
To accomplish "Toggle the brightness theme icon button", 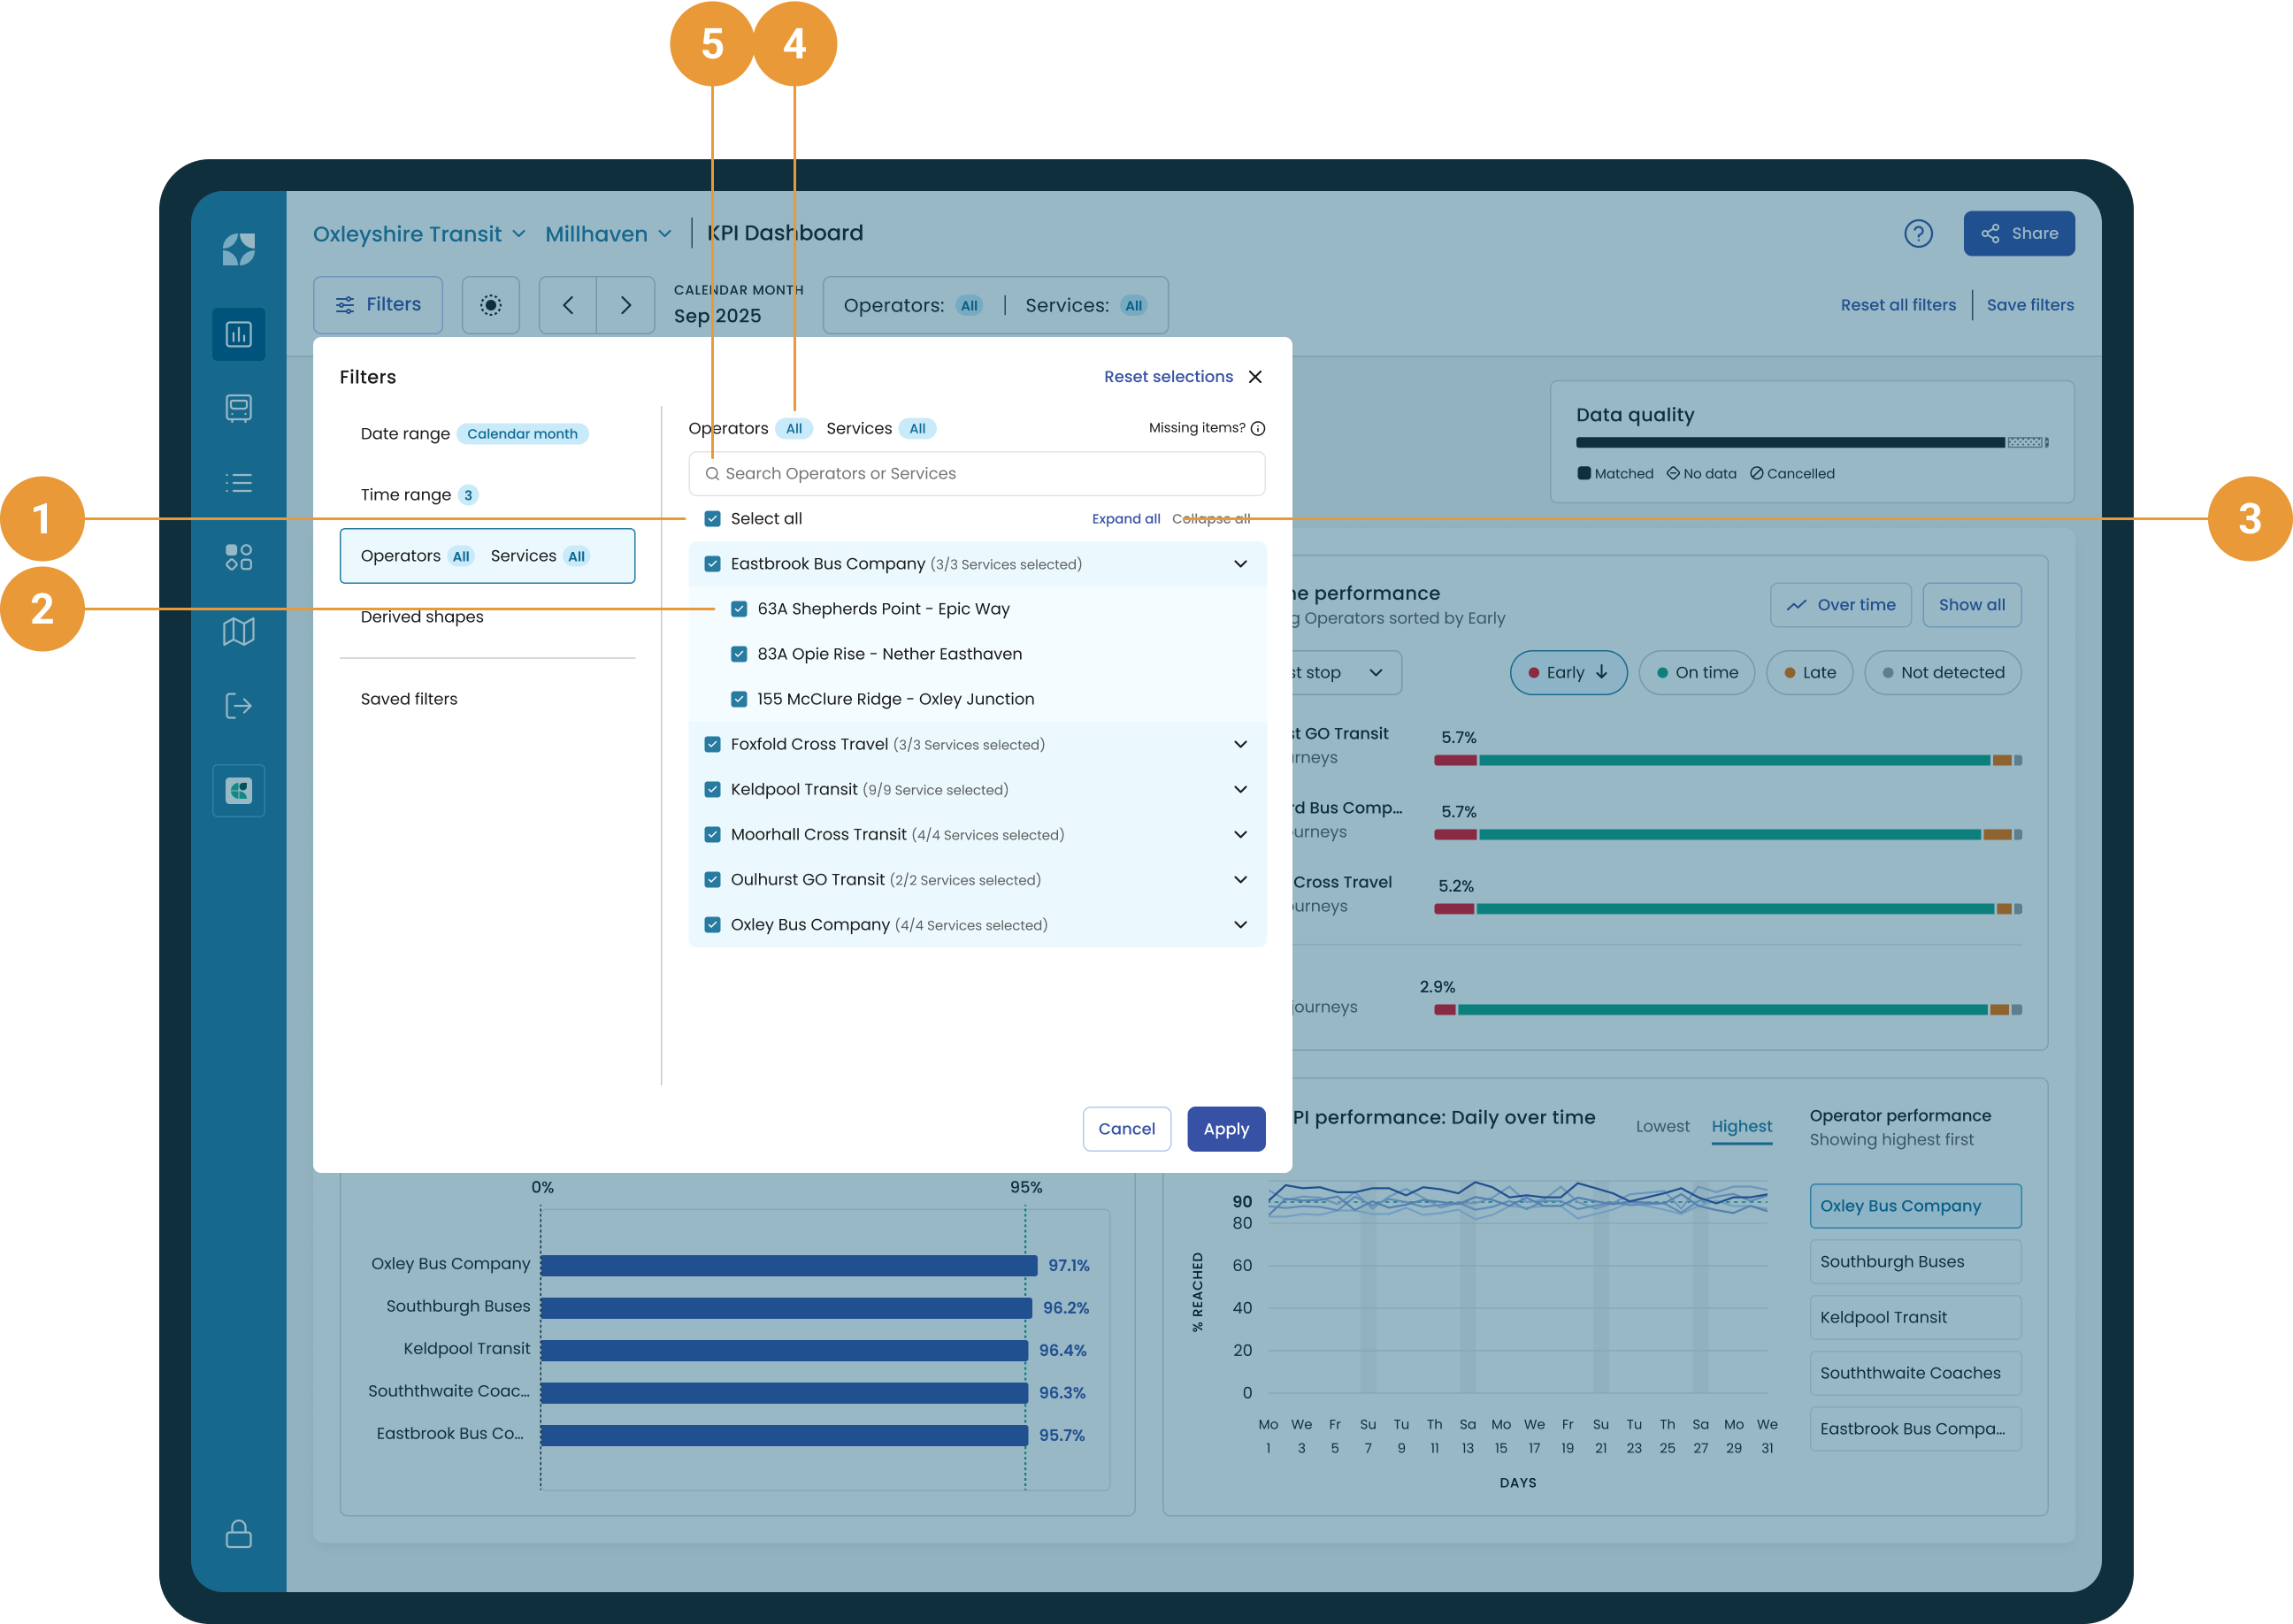I will (490, 305).
